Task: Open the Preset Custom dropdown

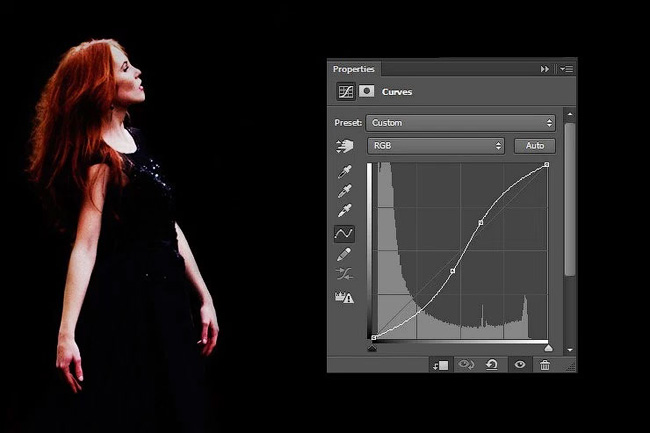Action: click(x=461, y=123)
